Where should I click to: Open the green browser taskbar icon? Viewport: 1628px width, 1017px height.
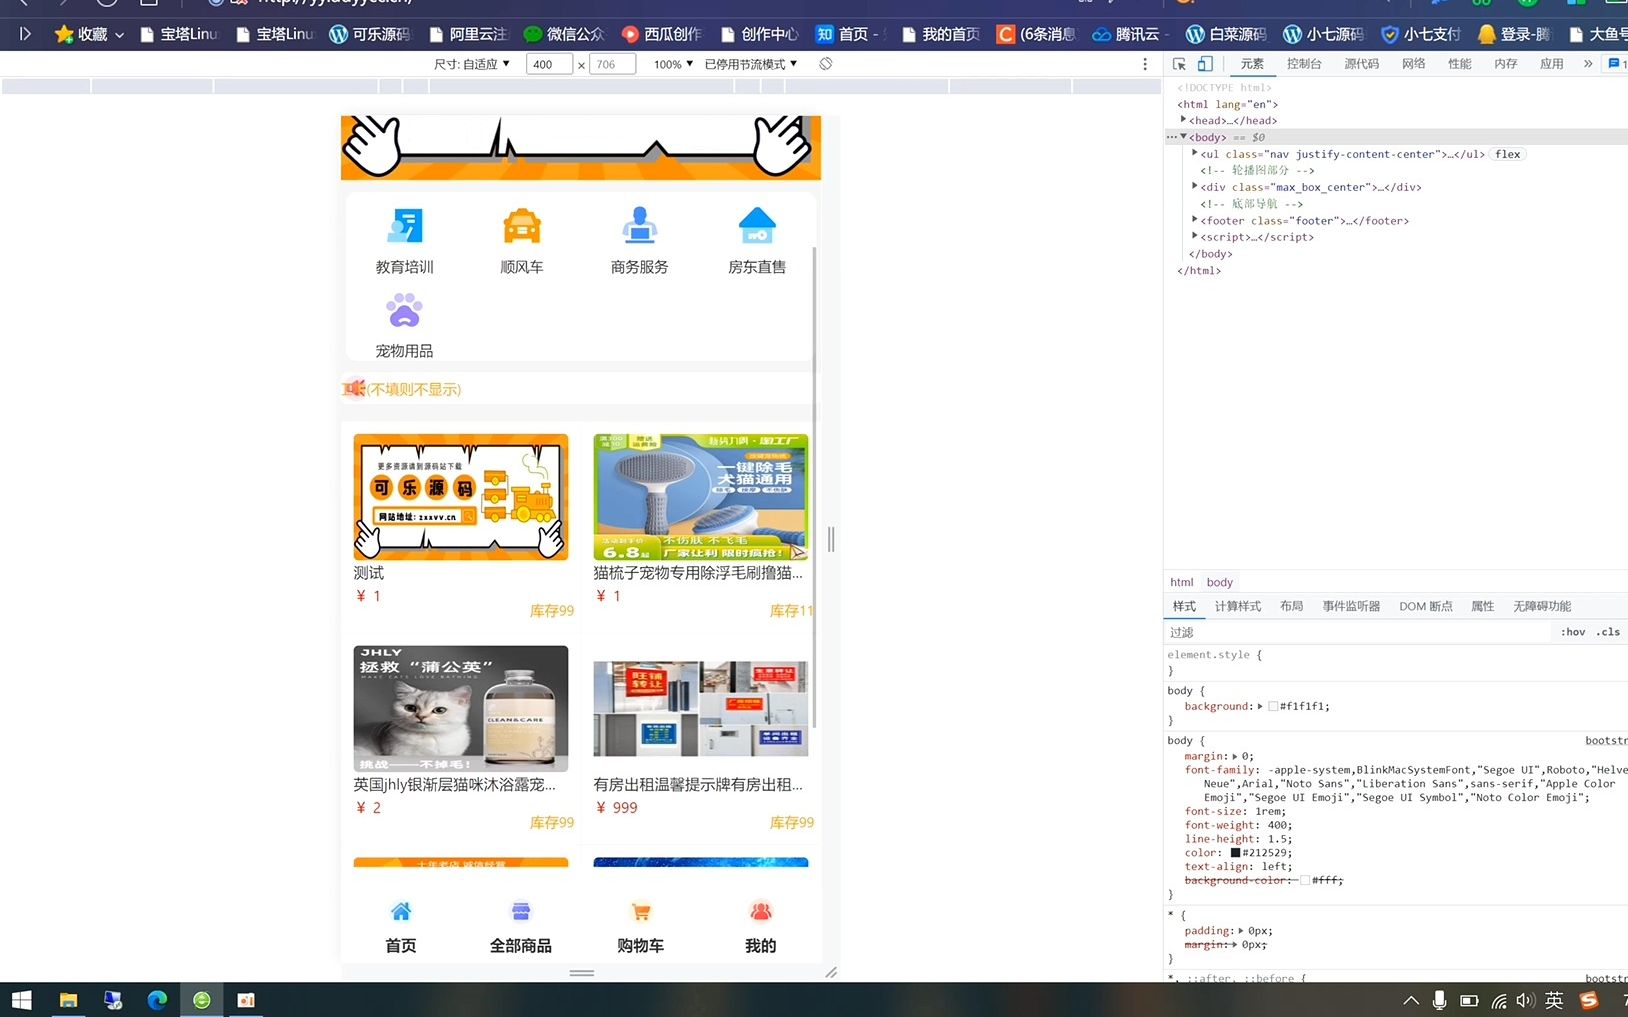(x=202, y=1000)
